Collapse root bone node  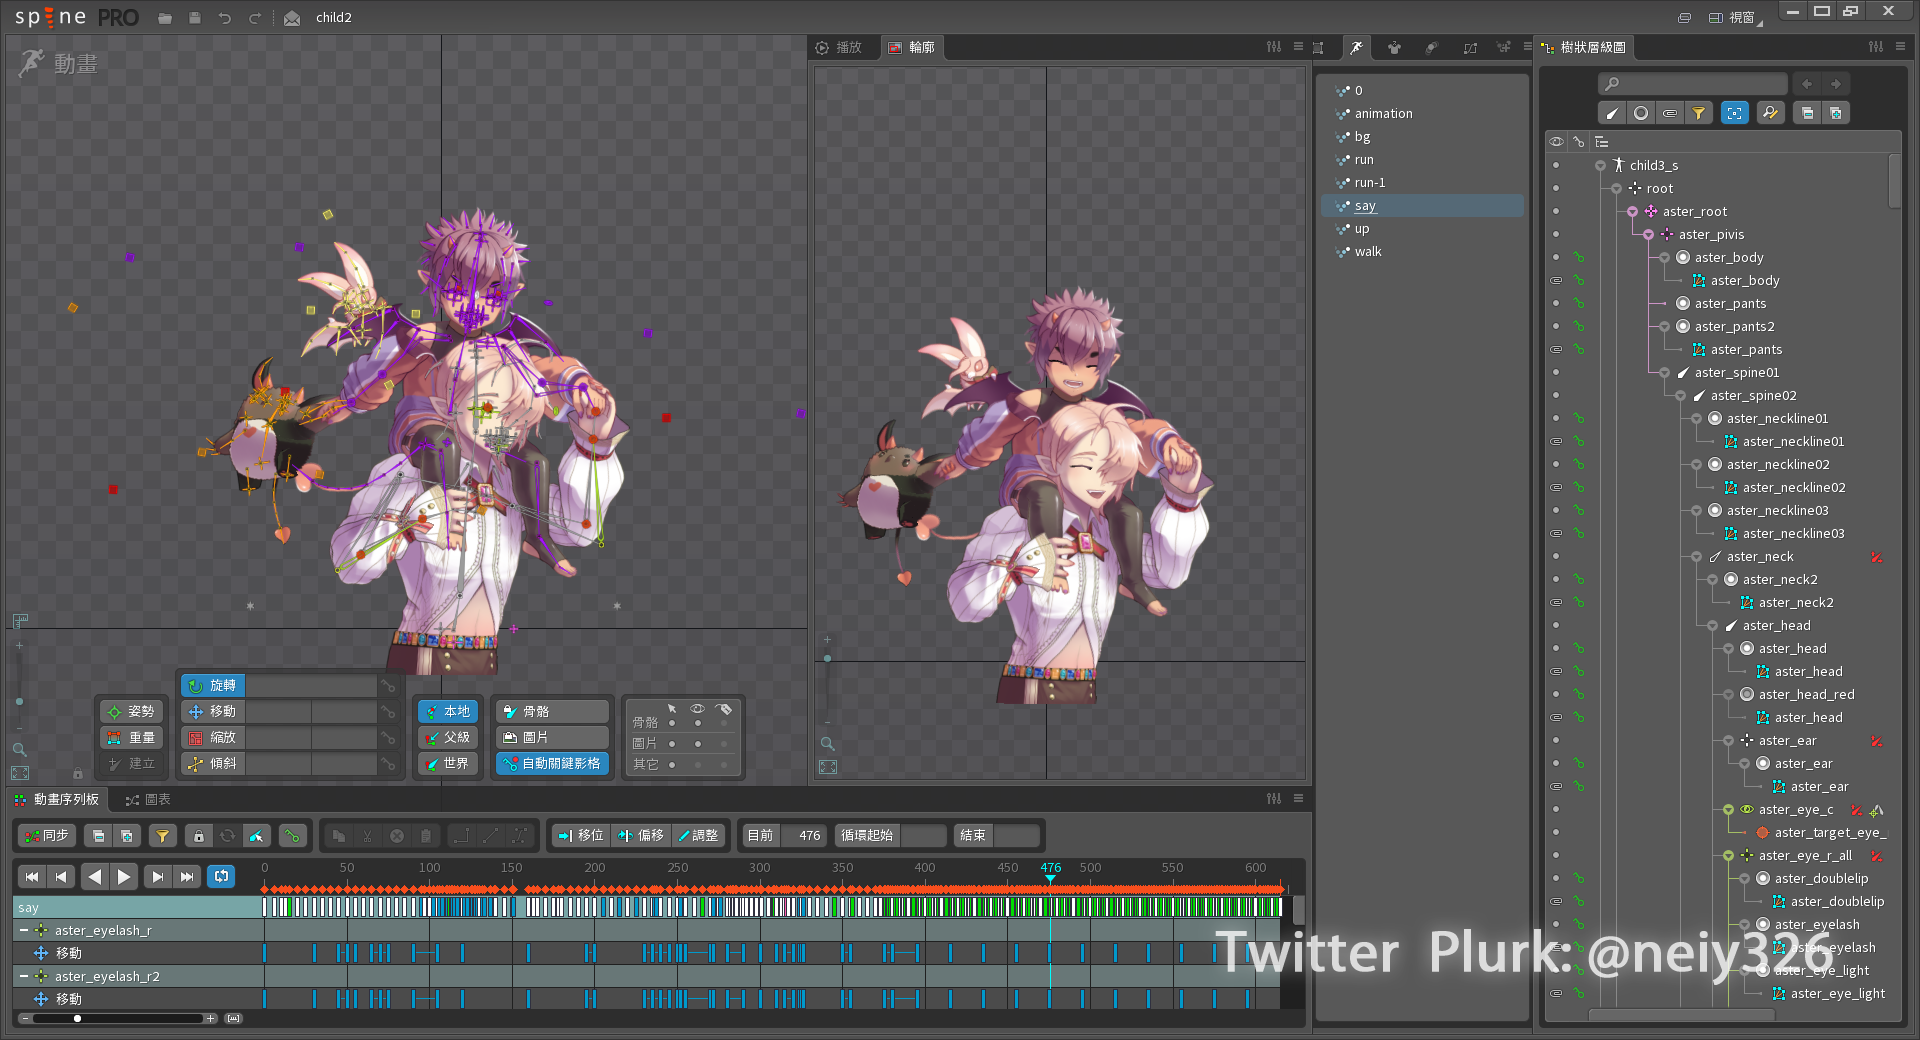pyautogui.click(x=1617, y=189)
